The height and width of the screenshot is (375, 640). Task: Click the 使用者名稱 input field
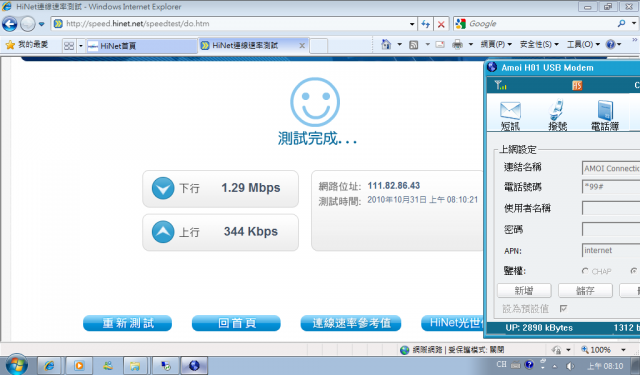click(611, 208)
